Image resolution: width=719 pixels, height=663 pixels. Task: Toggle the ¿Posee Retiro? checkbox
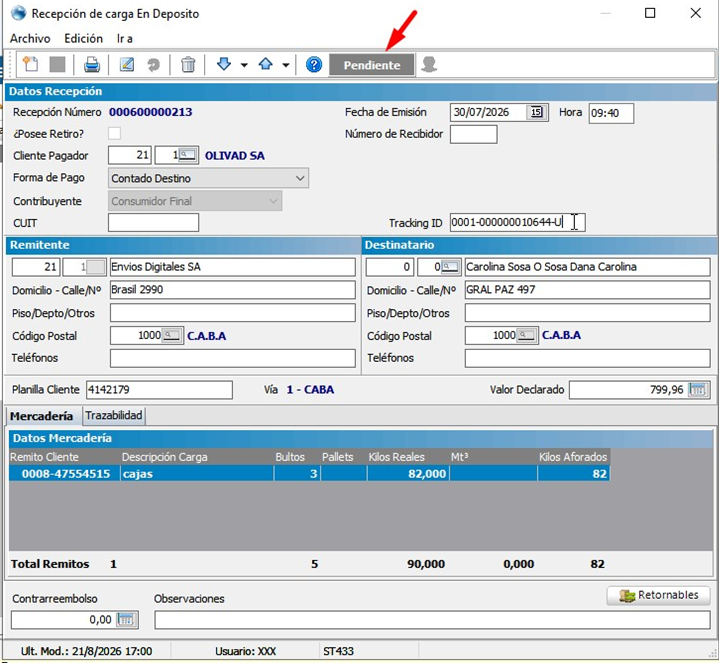[114, 133]
